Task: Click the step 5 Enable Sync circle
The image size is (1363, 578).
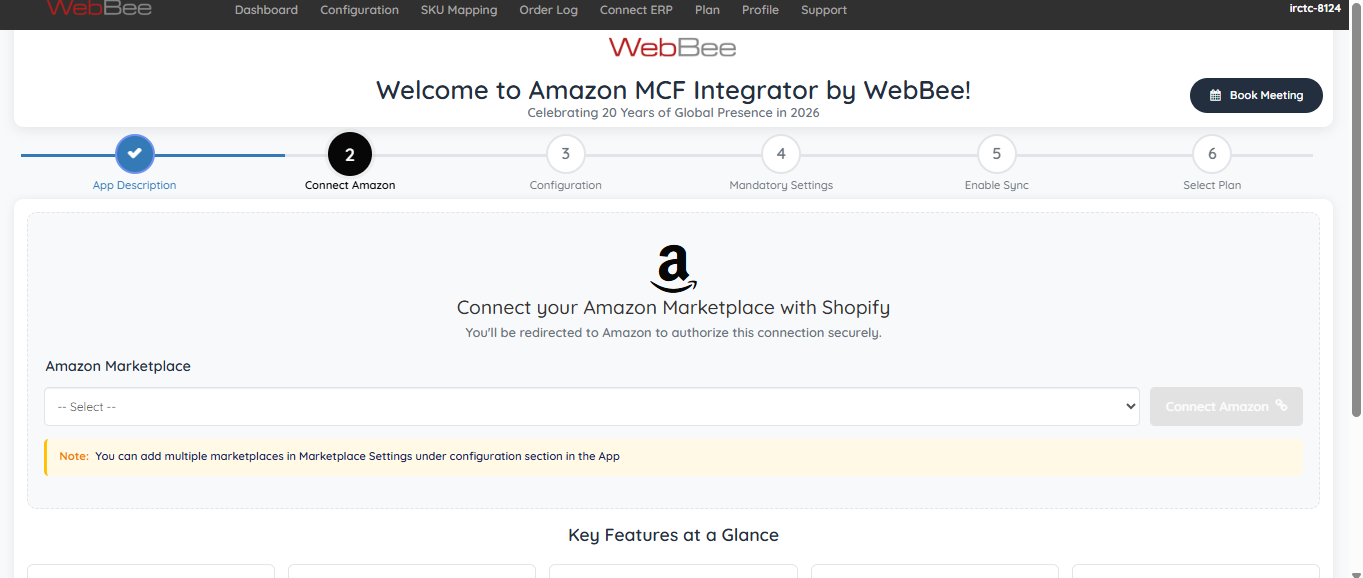Action: pyautogui.click(x=997, y=154)
